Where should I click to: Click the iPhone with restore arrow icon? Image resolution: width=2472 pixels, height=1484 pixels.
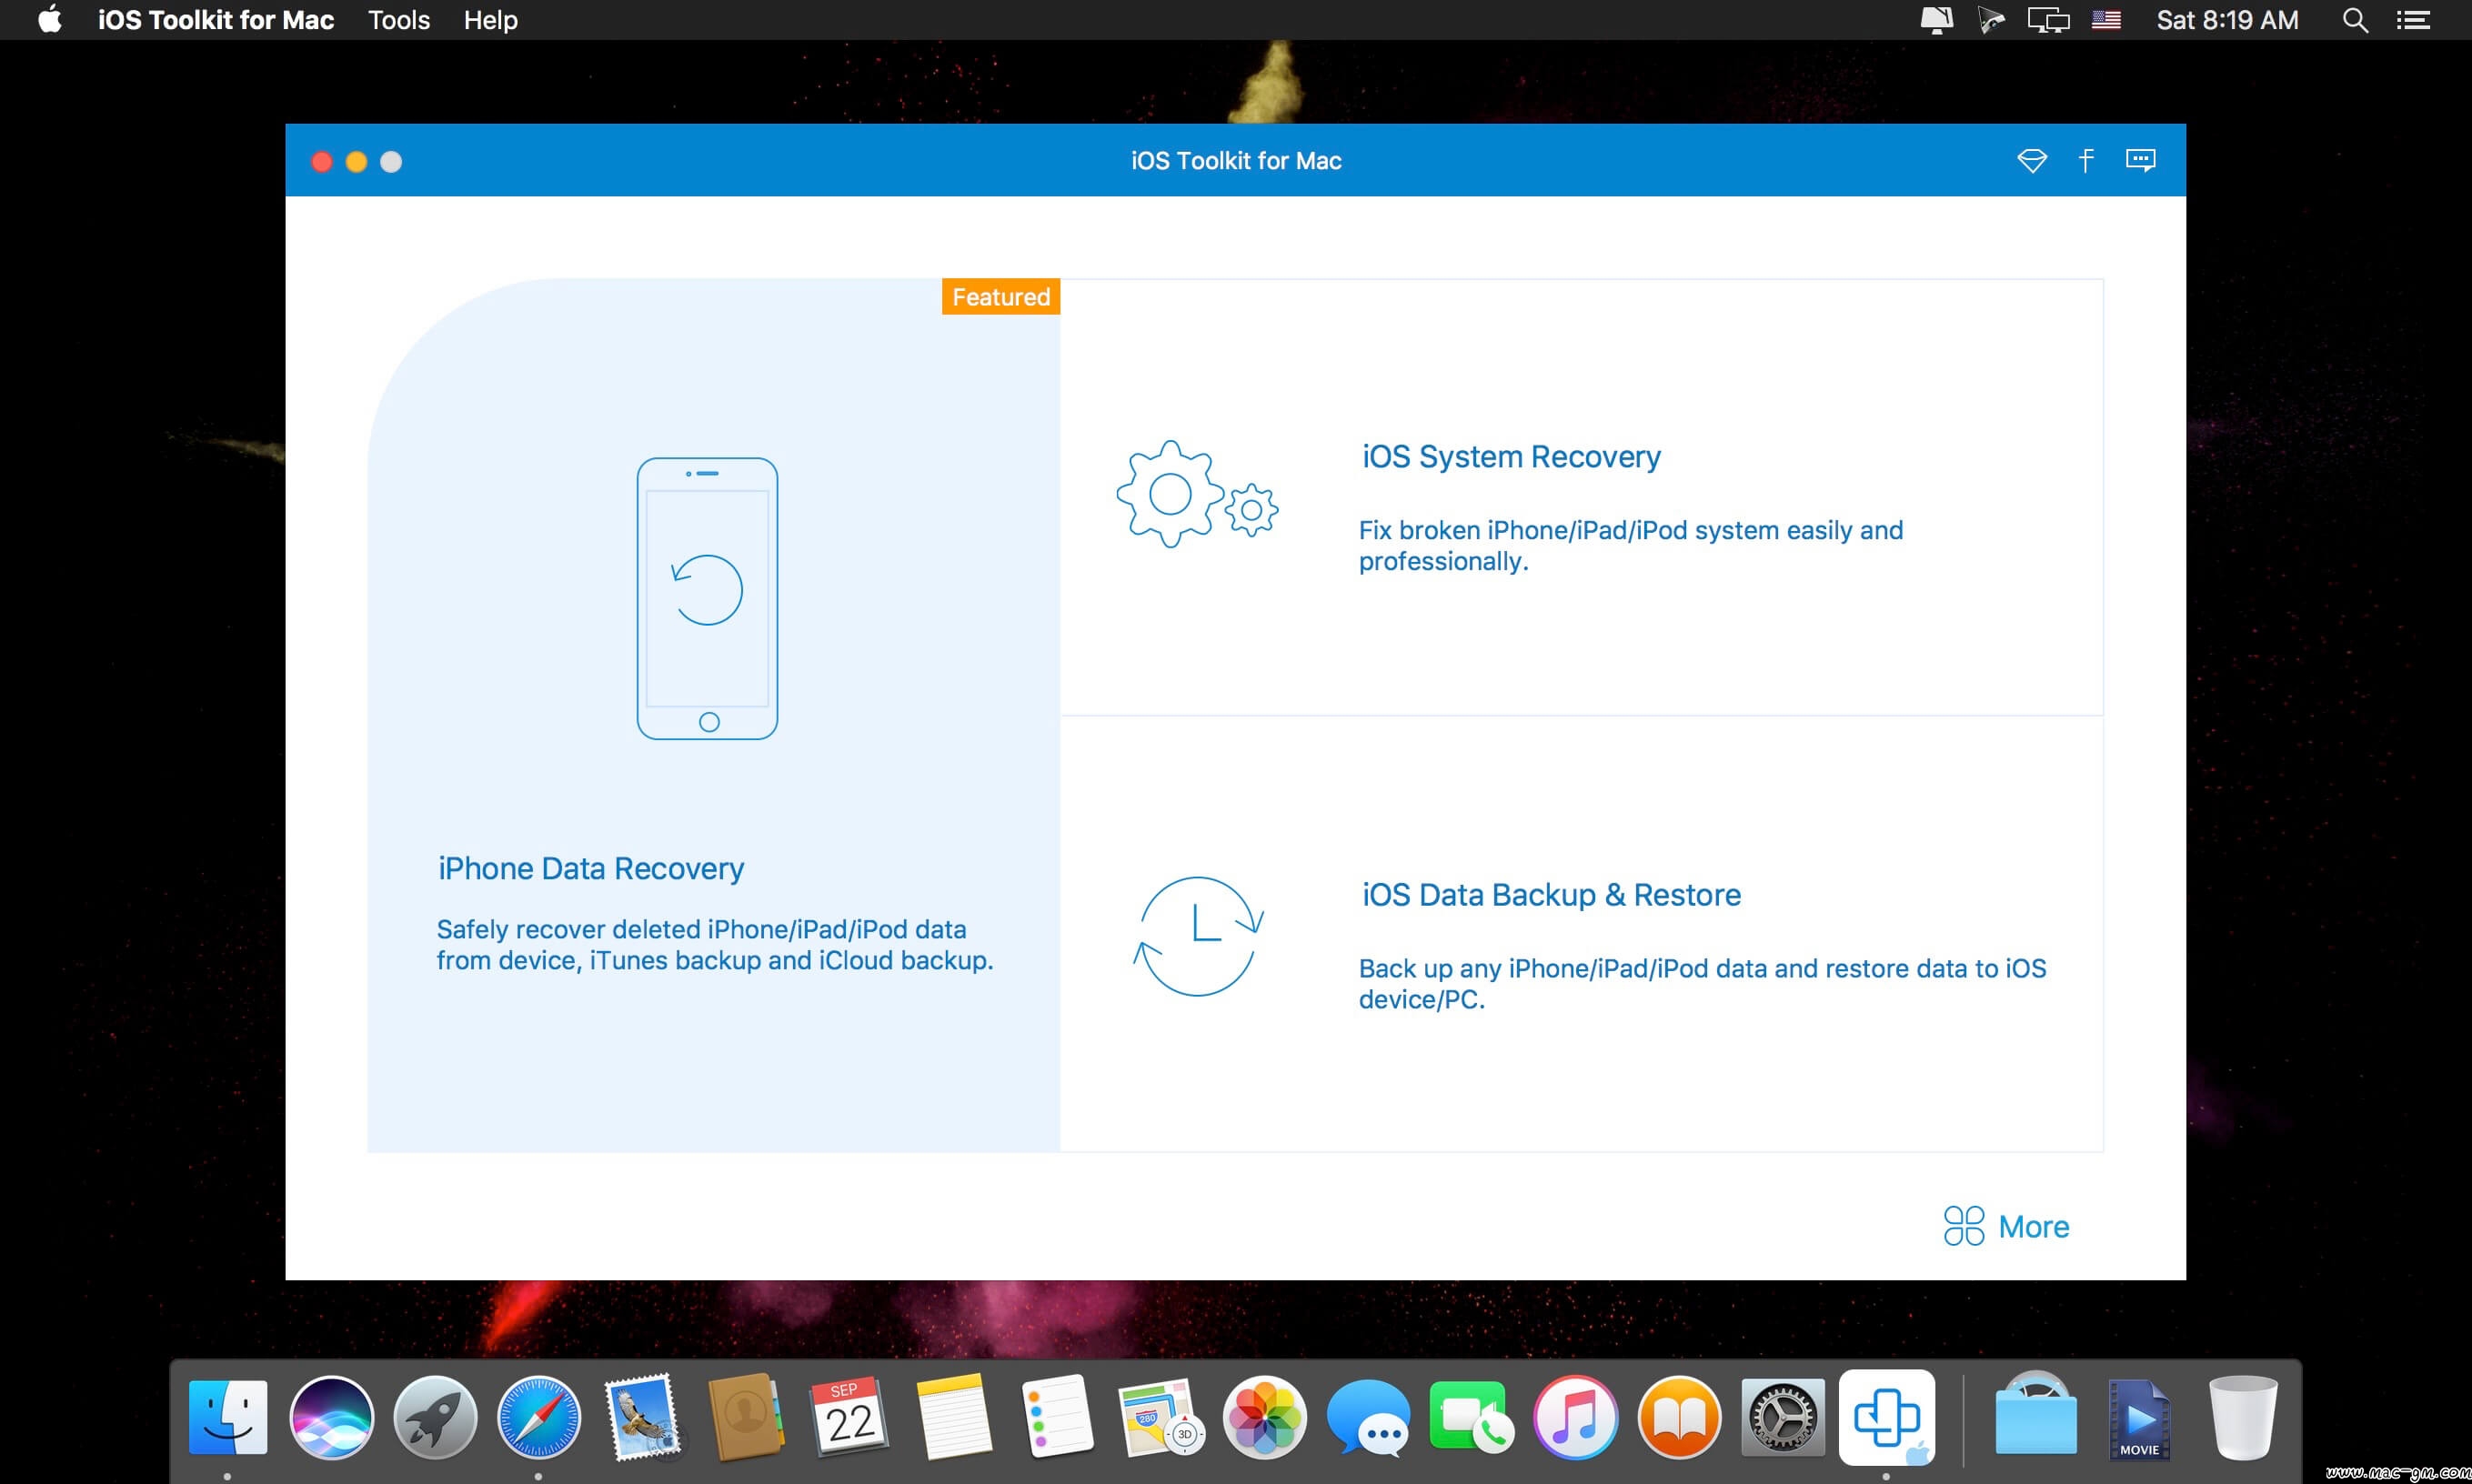[x=707, y=598]
